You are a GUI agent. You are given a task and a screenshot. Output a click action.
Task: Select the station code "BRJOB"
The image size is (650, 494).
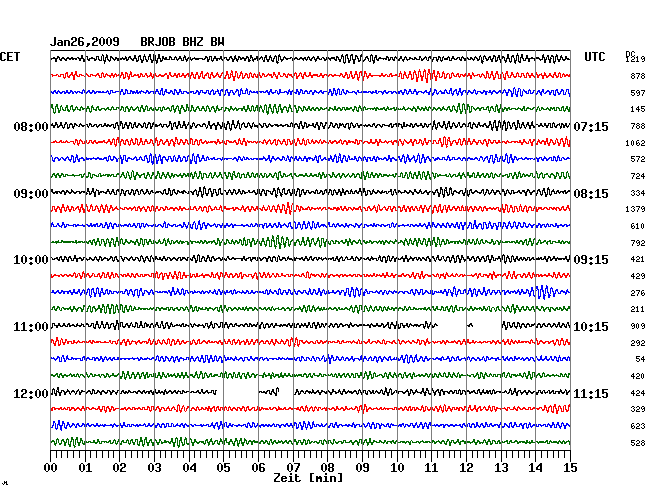coord(158,42)
